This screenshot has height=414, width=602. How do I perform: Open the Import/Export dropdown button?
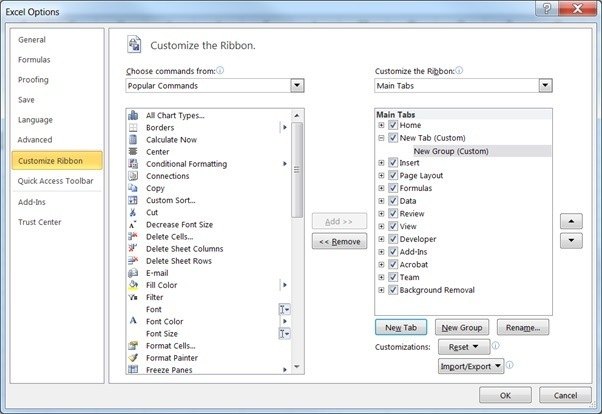(x=471, y=366)
